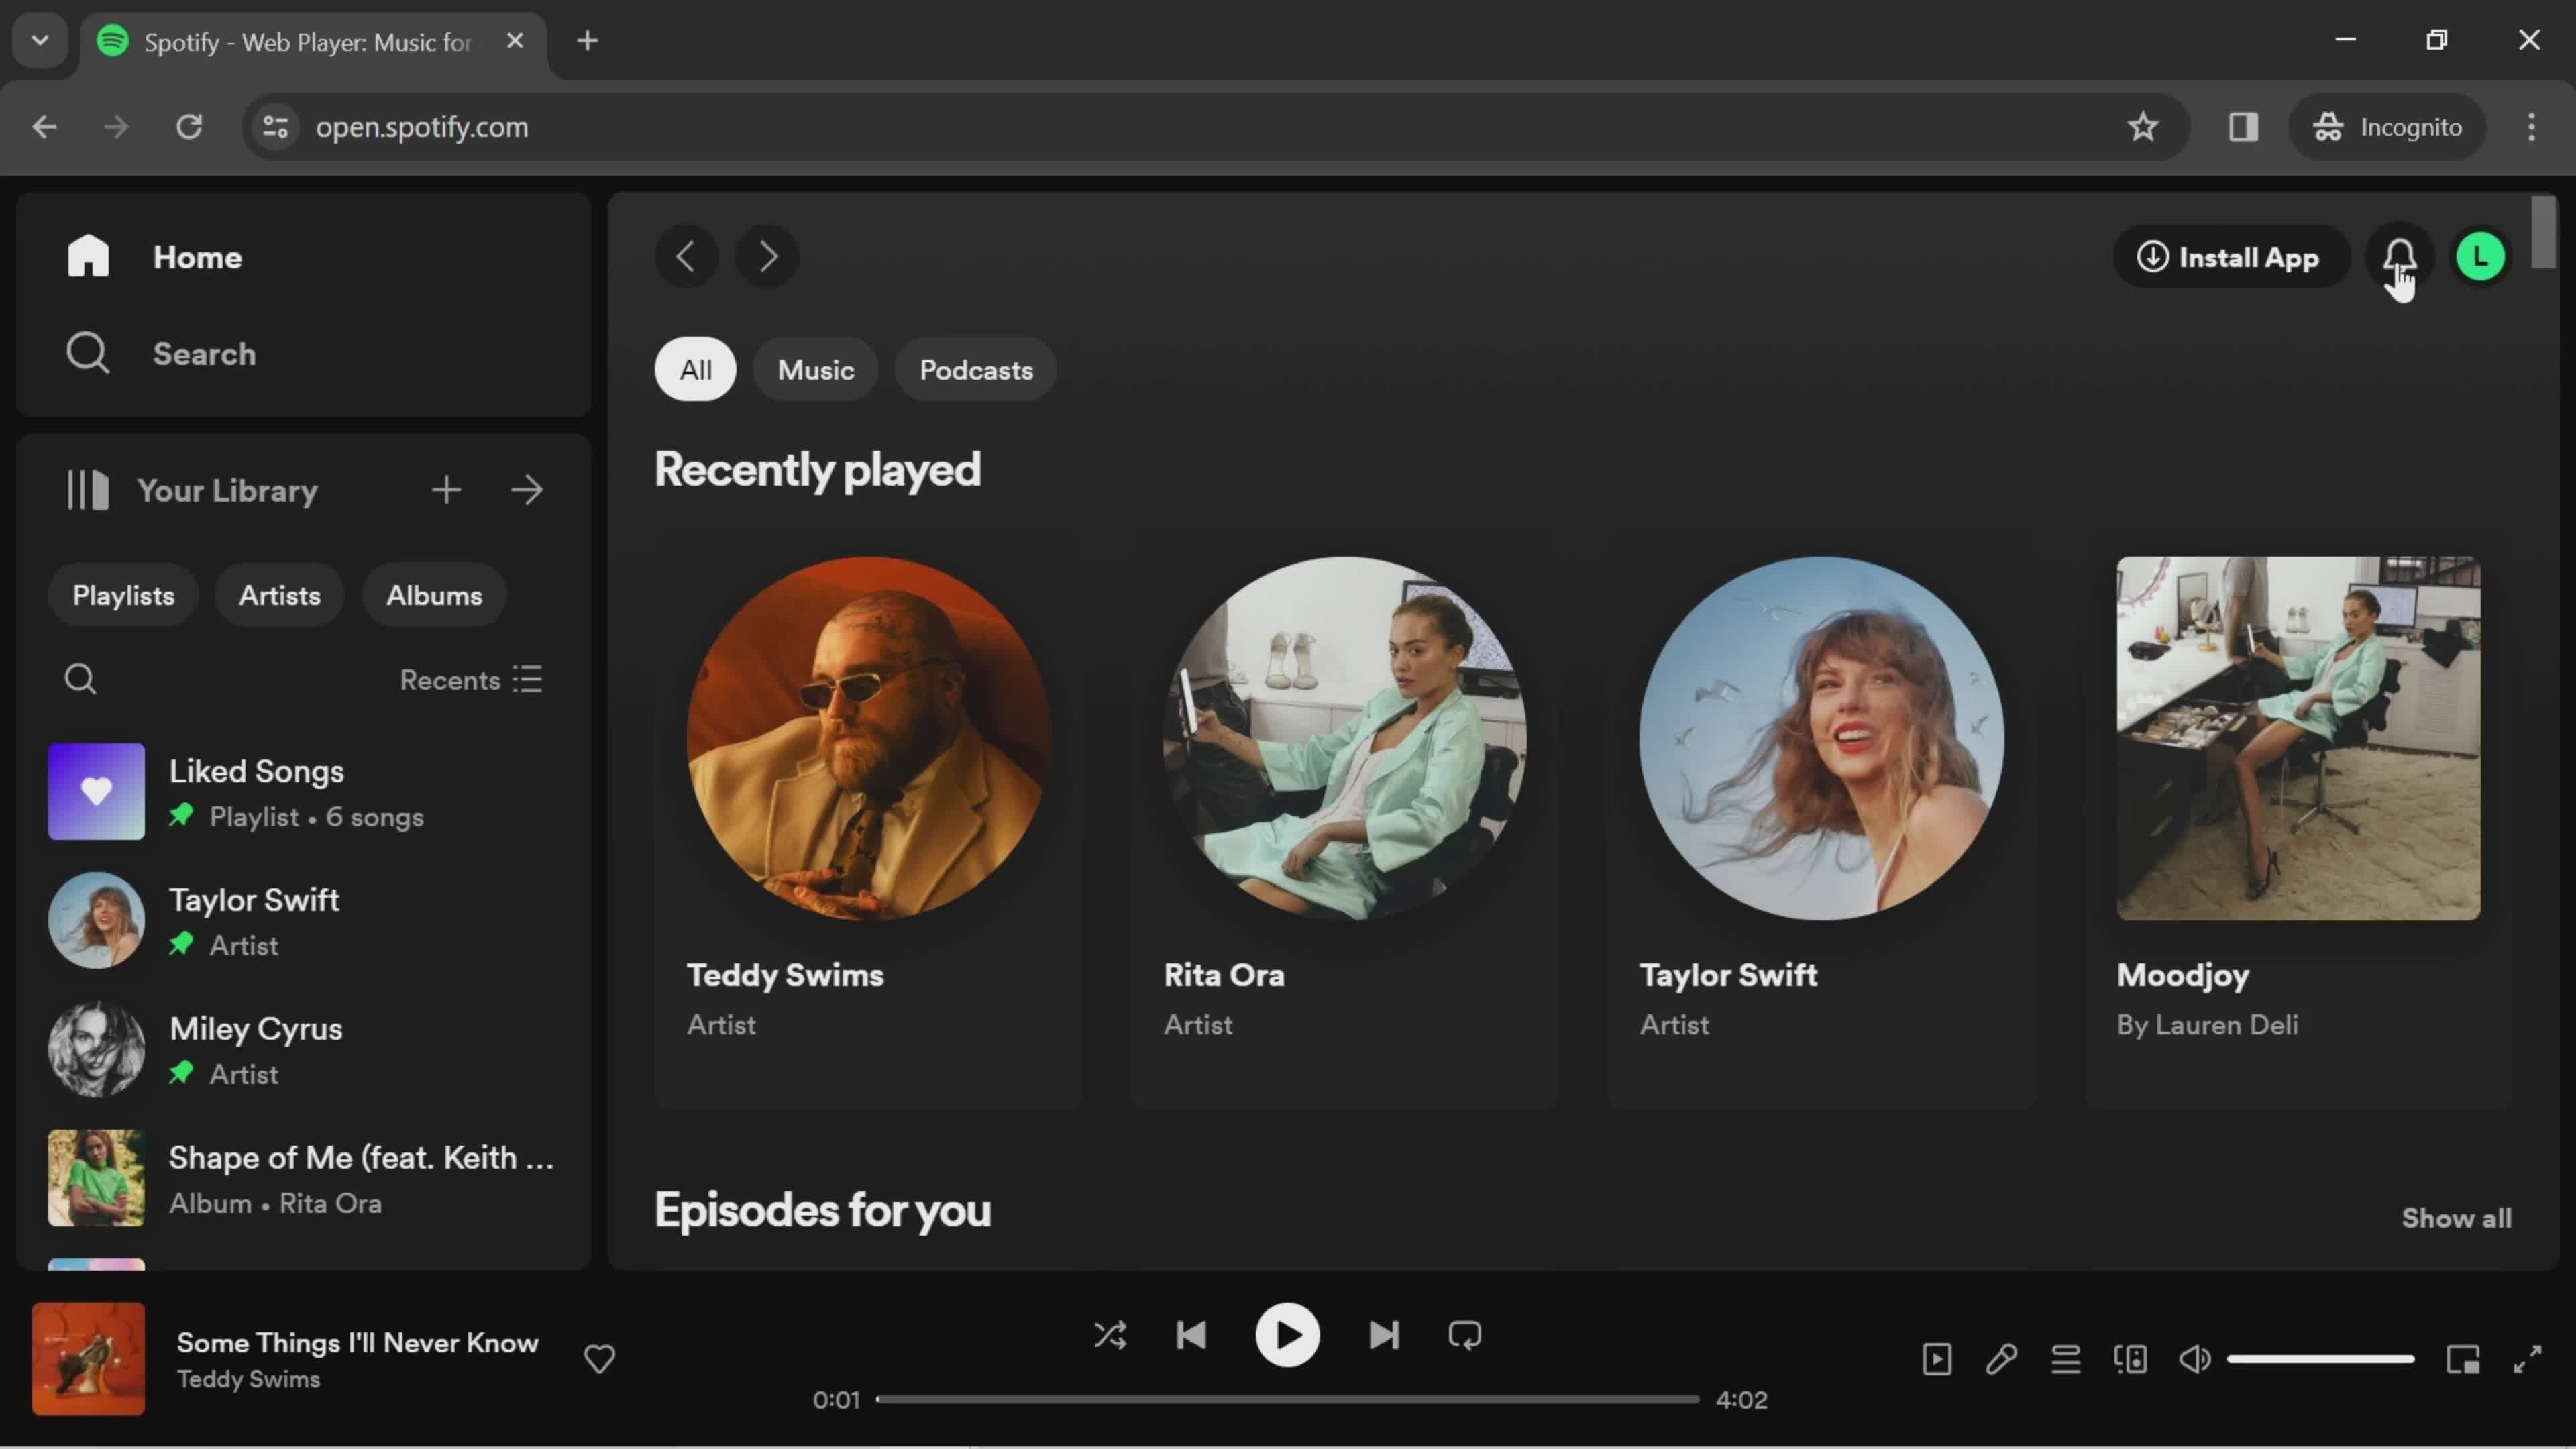Enter full screen player mode

click(2527, 1359)
